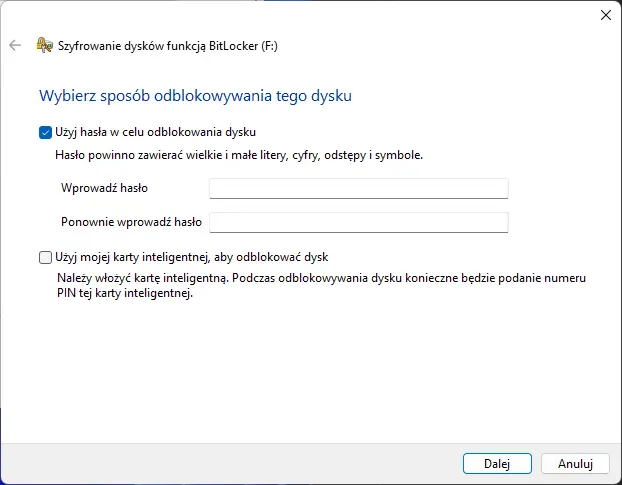The height and width of the screenshot is (485, 622).
Task: Click the label 'Ponownie wprowadź hasło'
Action: [131, 222]
